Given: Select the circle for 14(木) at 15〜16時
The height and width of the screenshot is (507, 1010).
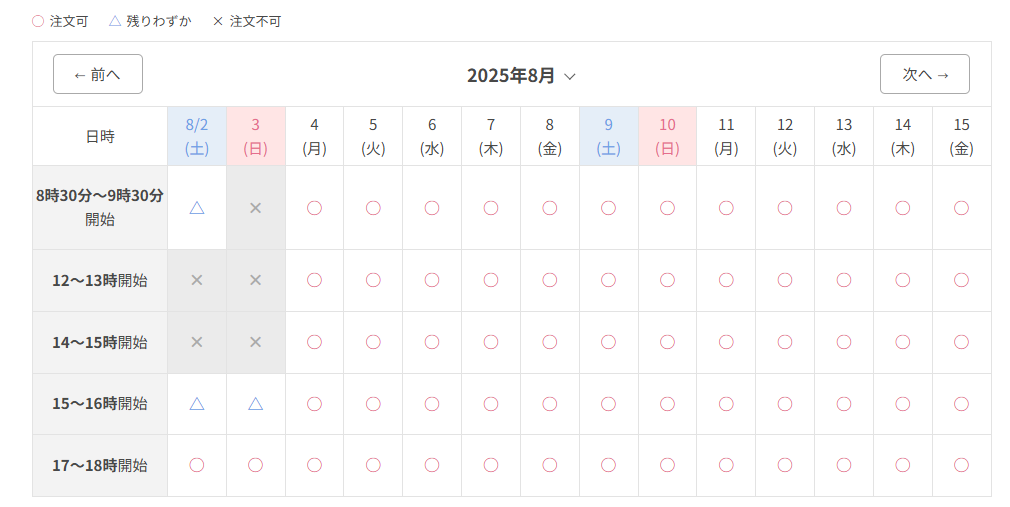Looking at the screenshot, I should coord(903,404).
